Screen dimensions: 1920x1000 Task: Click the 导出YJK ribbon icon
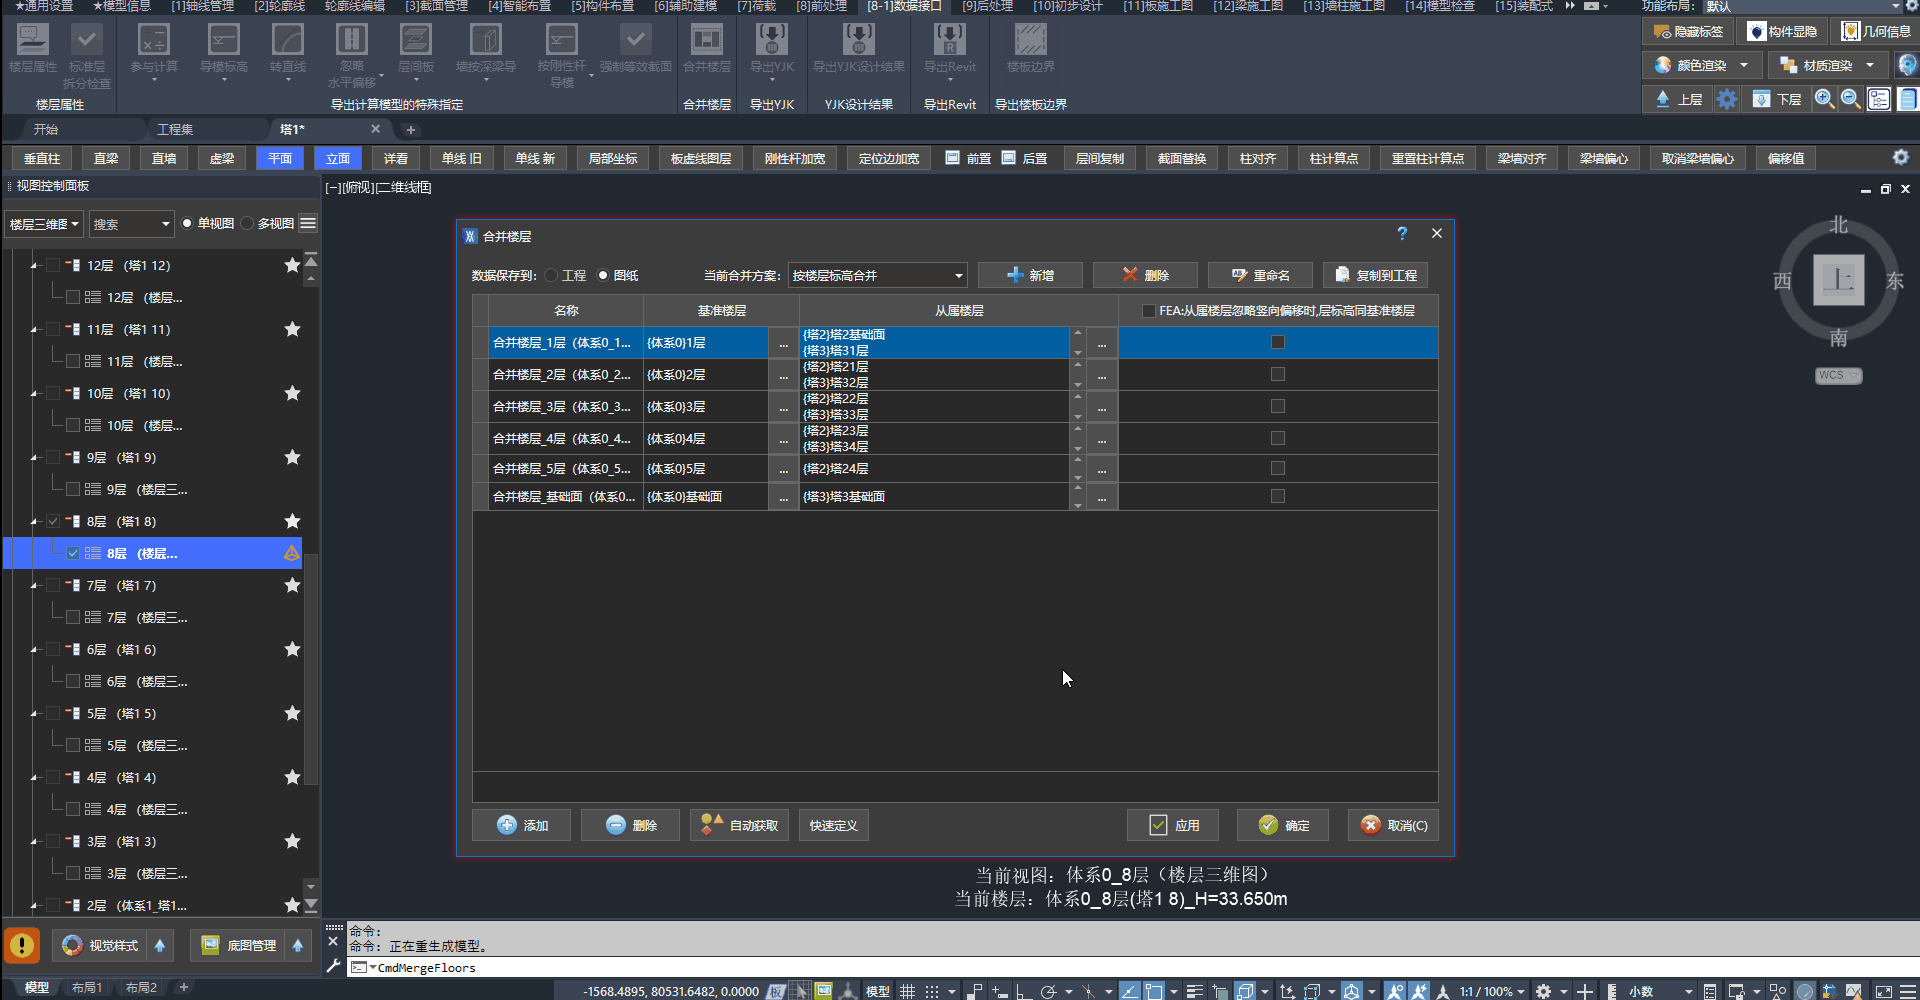click(771, 41)
